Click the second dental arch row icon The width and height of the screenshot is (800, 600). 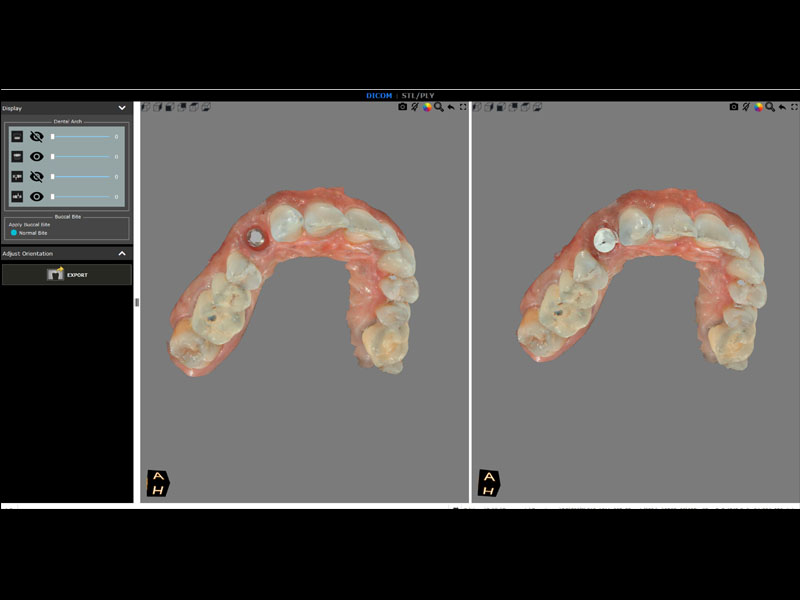point(17,156)
